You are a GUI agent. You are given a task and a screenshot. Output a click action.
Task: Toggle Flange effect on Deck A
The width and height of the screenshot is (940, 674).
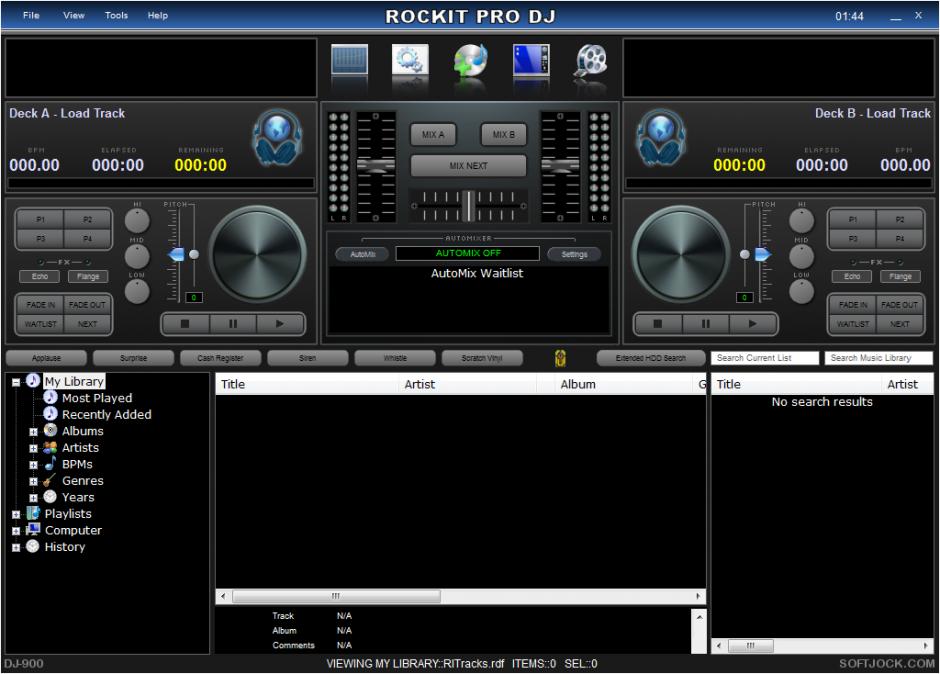88,276
